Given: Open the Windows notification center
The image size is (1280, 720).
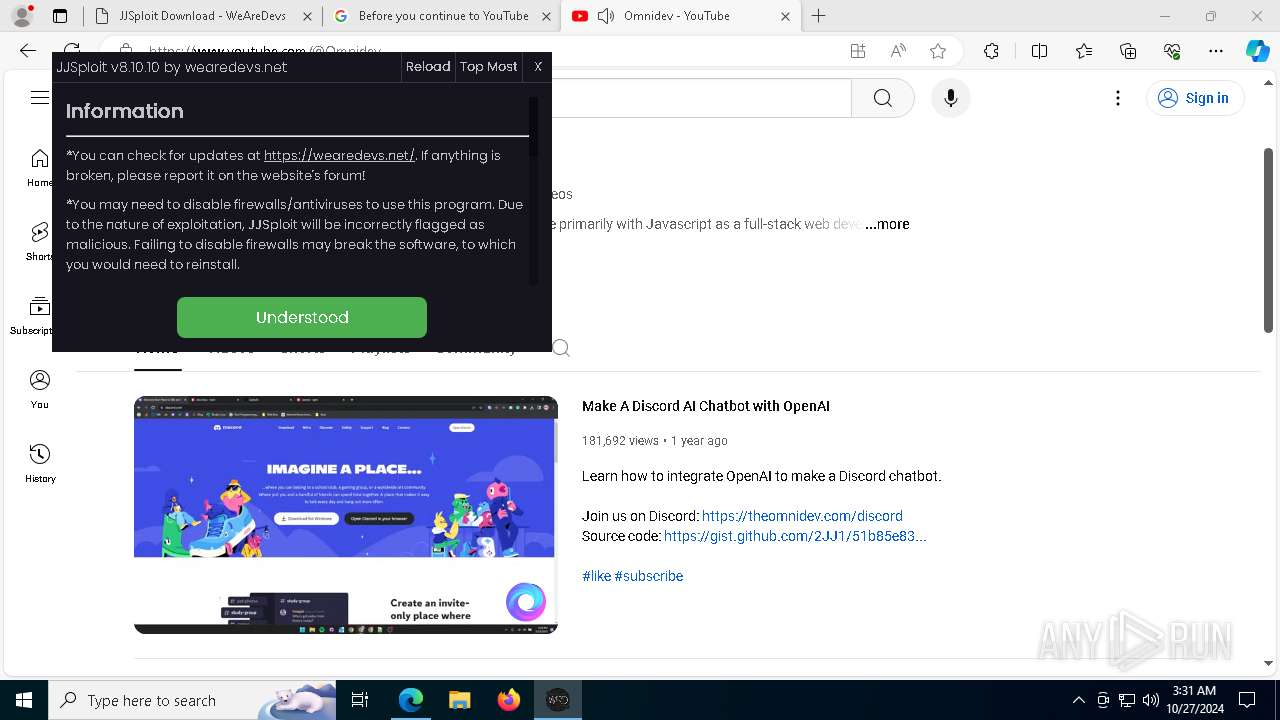Looking at the screenshot, I should tap(1247, 700).
